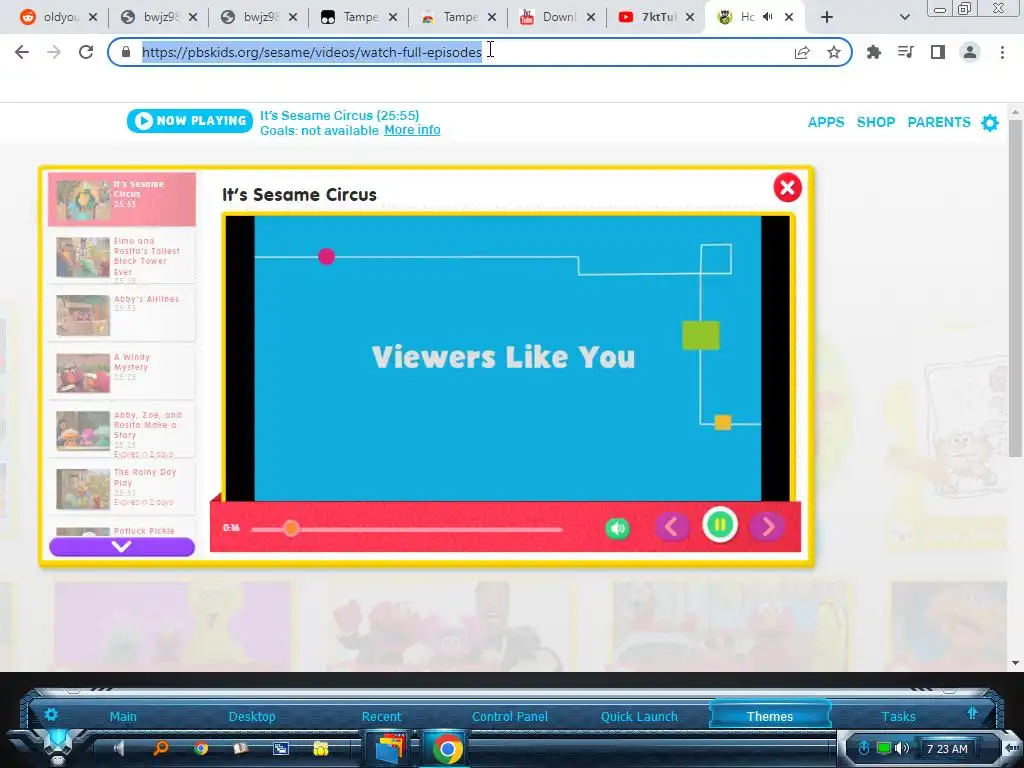Mute the playing tab via speaker icon
This screenshot has width=1024, height=768.
click(768, 17)
